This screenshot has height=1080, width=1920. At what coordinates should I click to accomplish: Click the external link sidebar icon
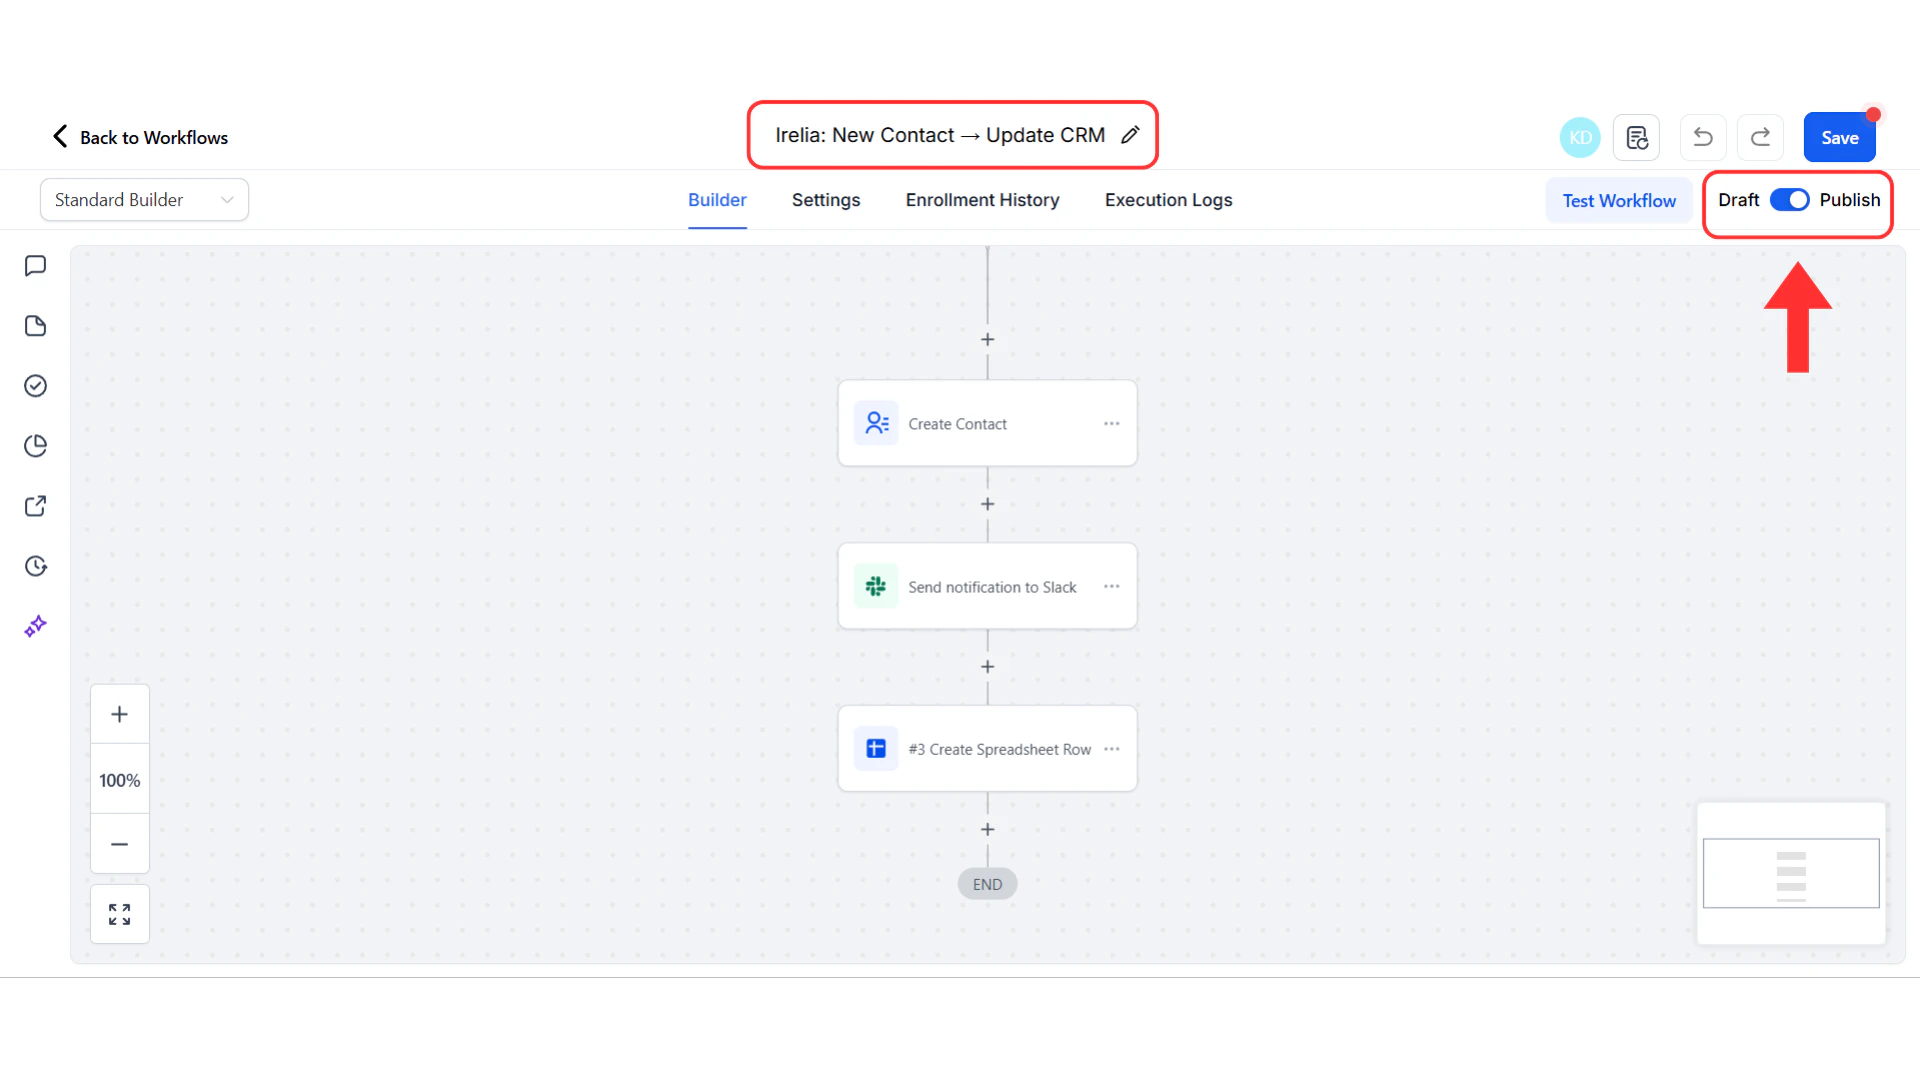click(36, 506)
